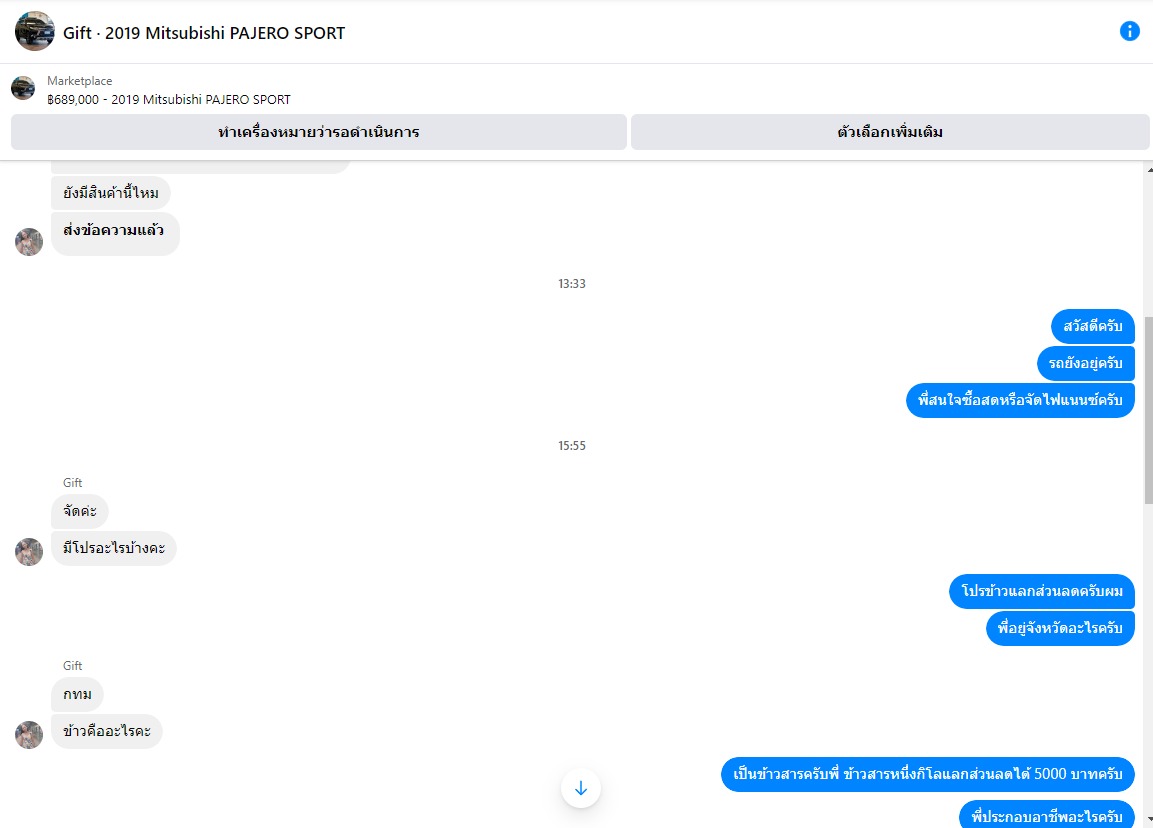The height and width of the screenshot is (828, 1153).
Task: Open the Marketplace listing car thumbnail
Action: coord(23,88)
